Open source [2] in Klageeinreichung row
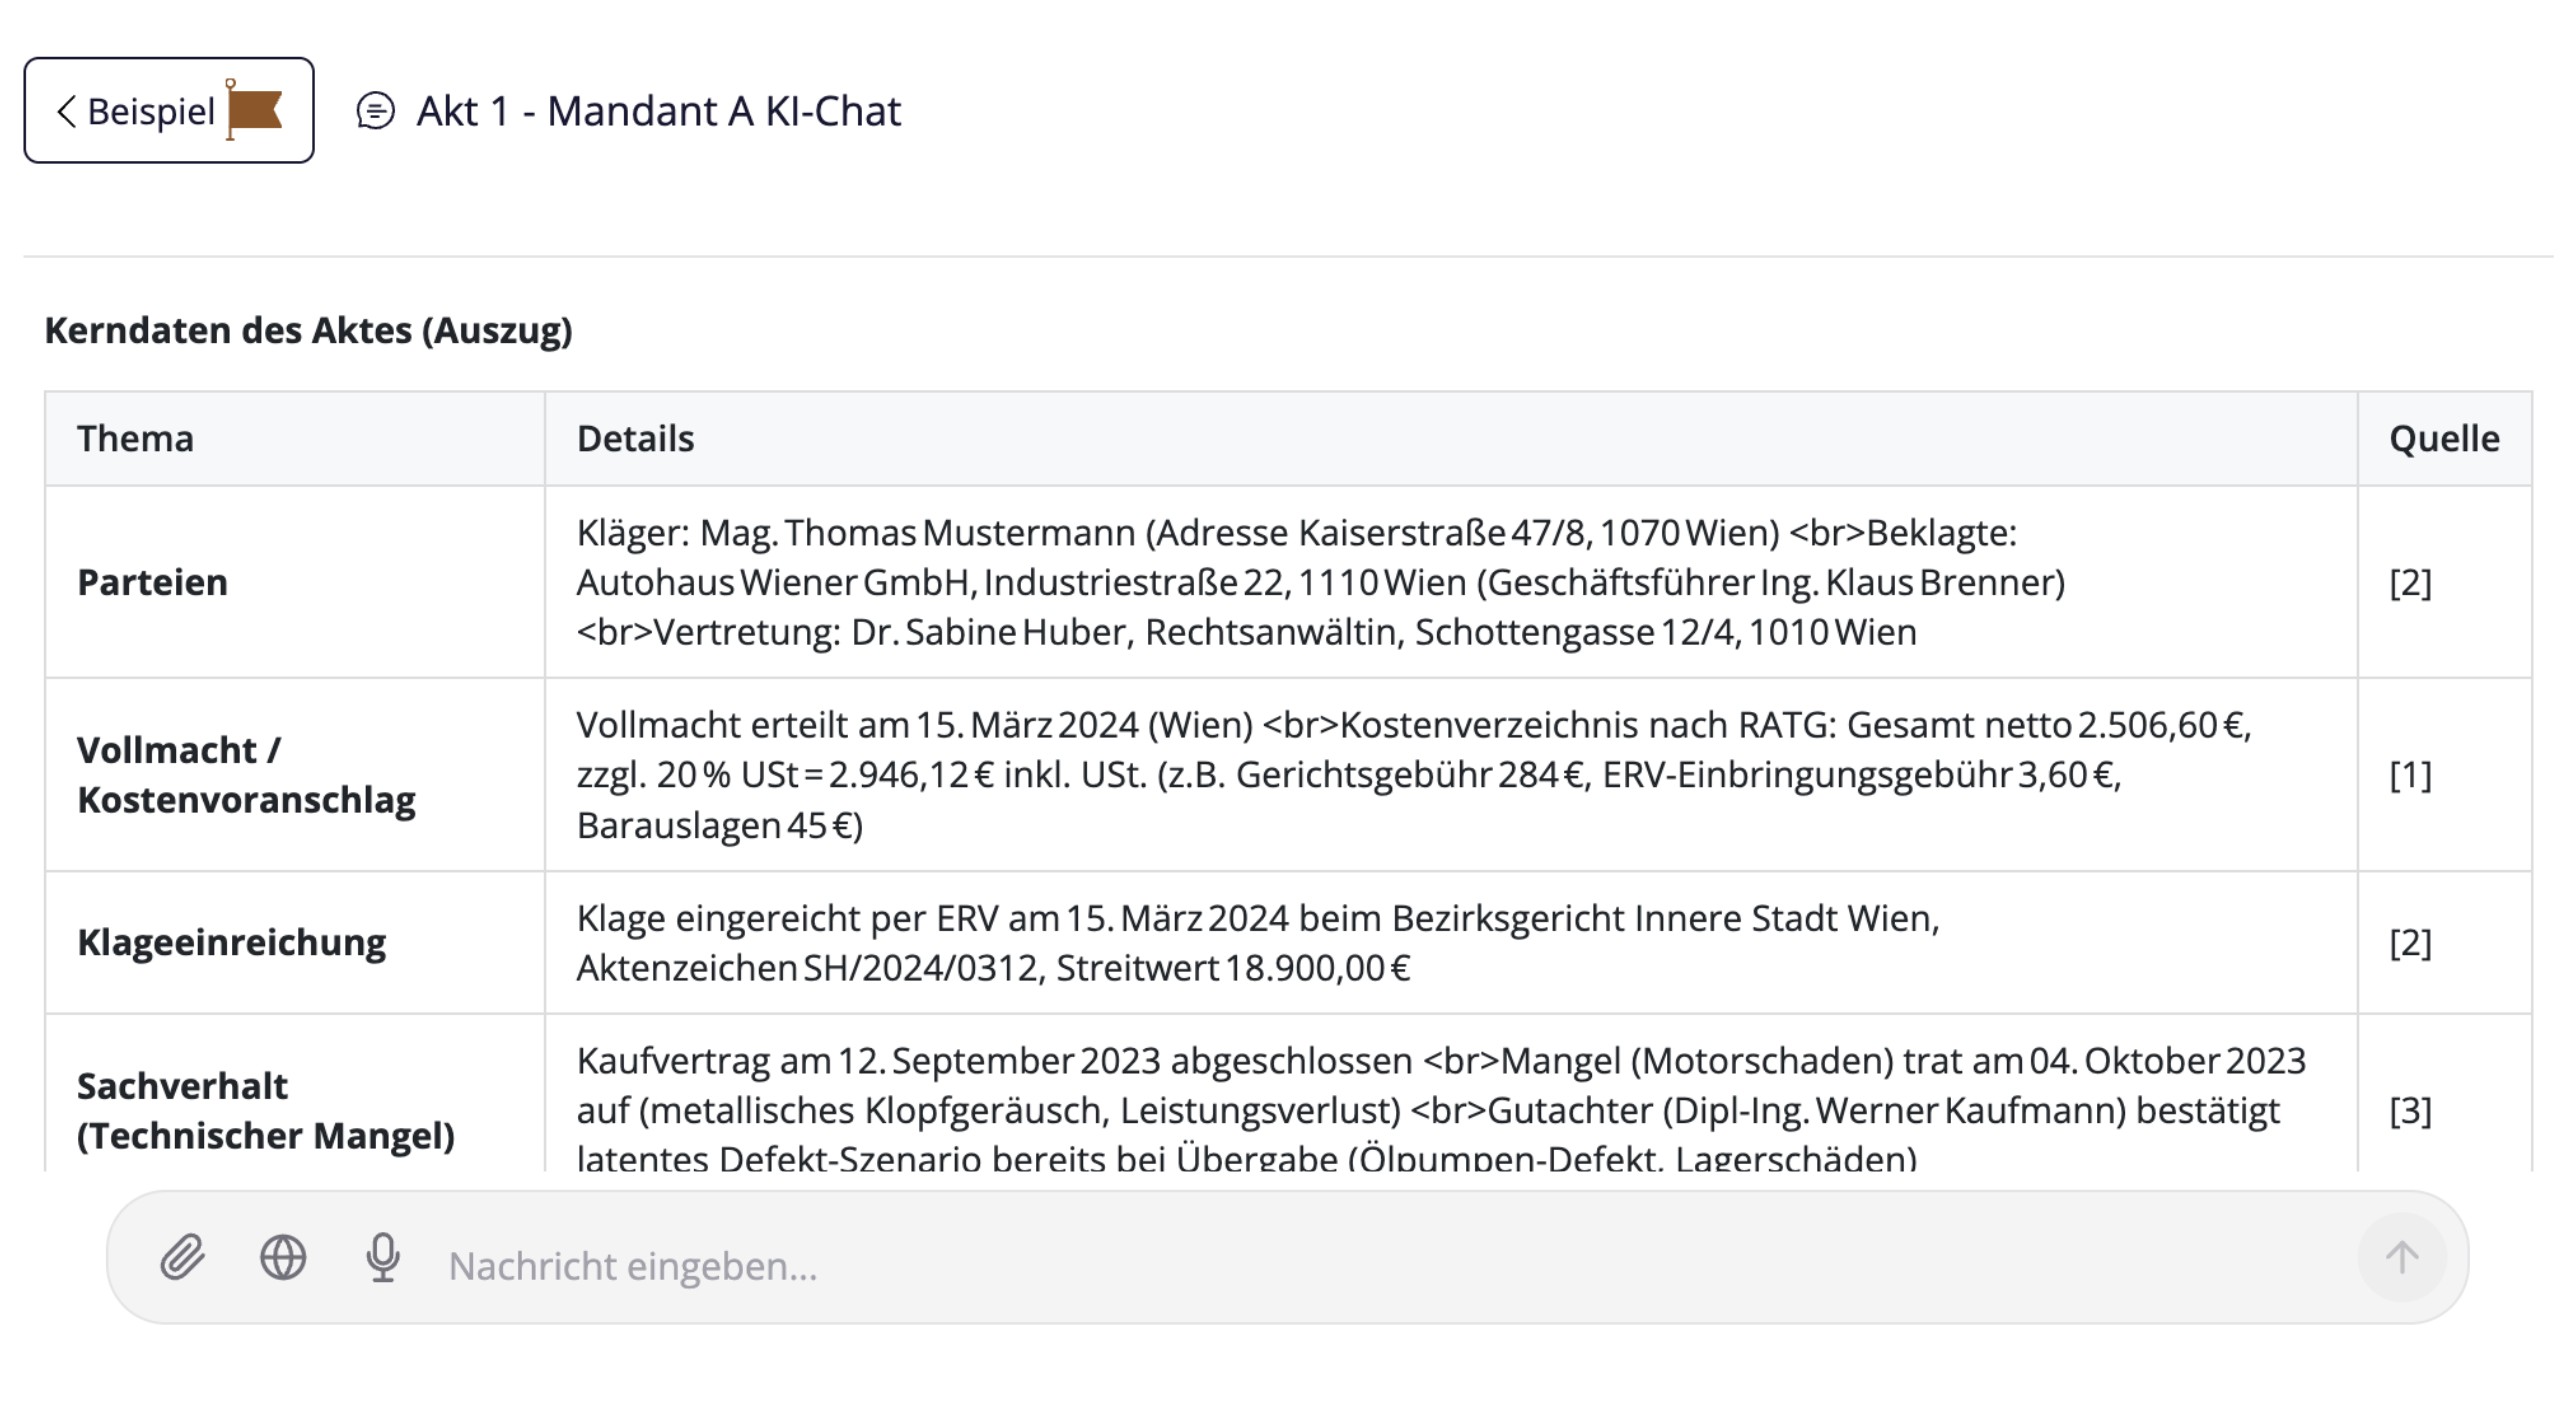 pyautogui.click(x=2410, y=942)
